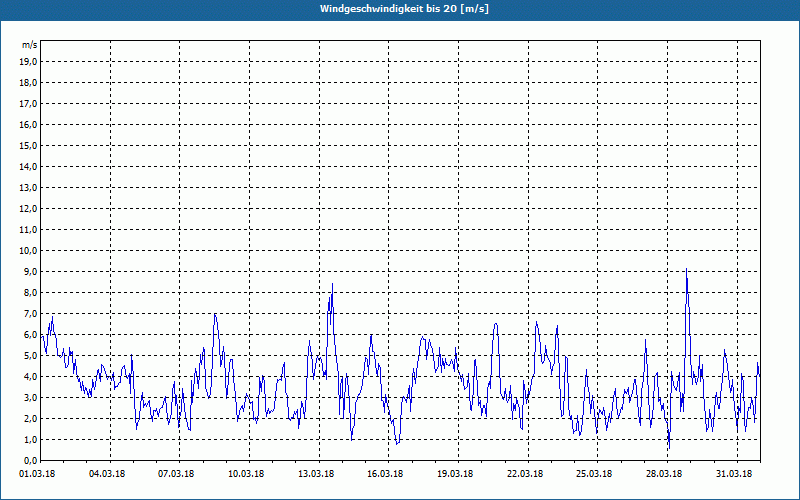Image resolution: width=800 pixels, height=500 pixels.
Task: Click the 7,0 y-axis label
Action: (x=30, y=313)
